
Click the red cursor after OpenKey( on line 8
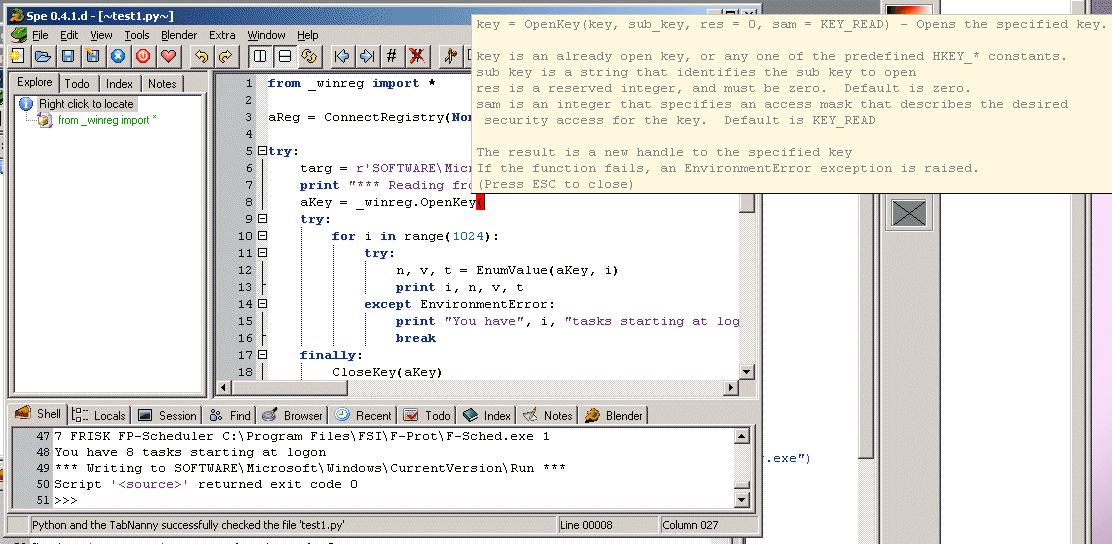(481, 203)
